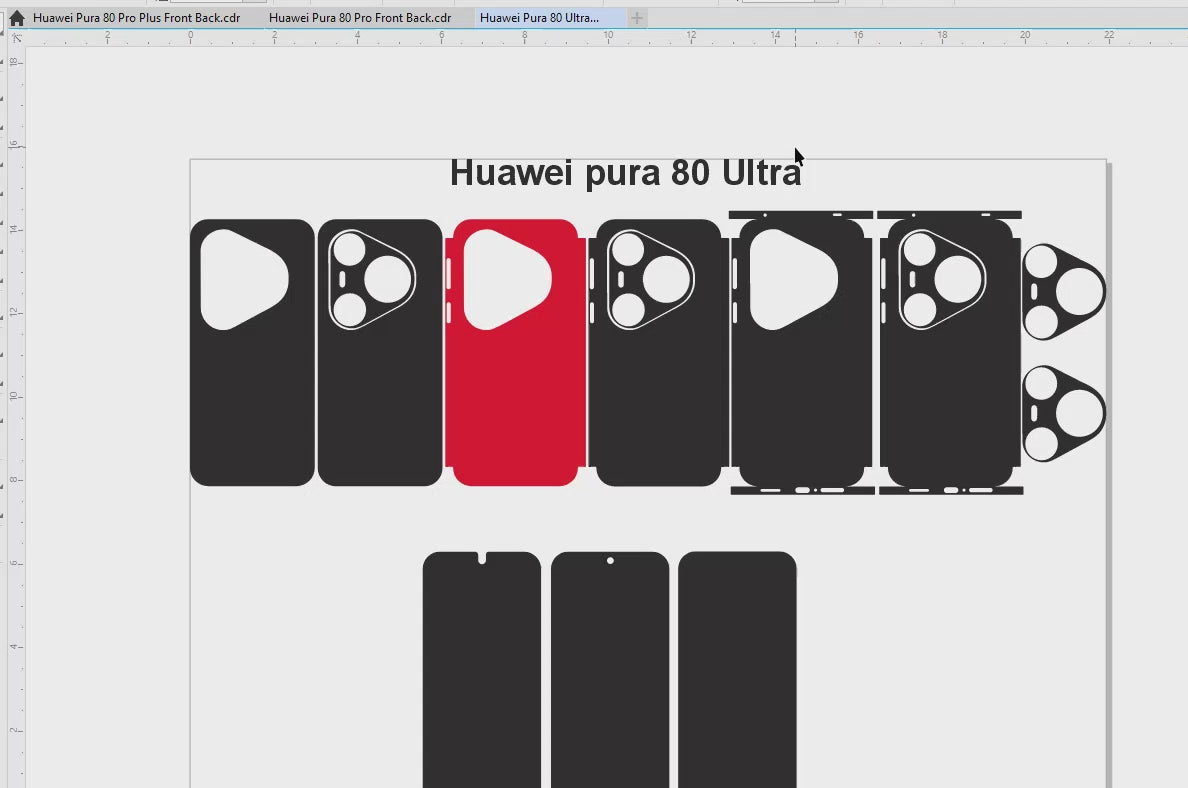
Task: Click the Welcome Screen home icon
Action: click(x=16, y=18)
